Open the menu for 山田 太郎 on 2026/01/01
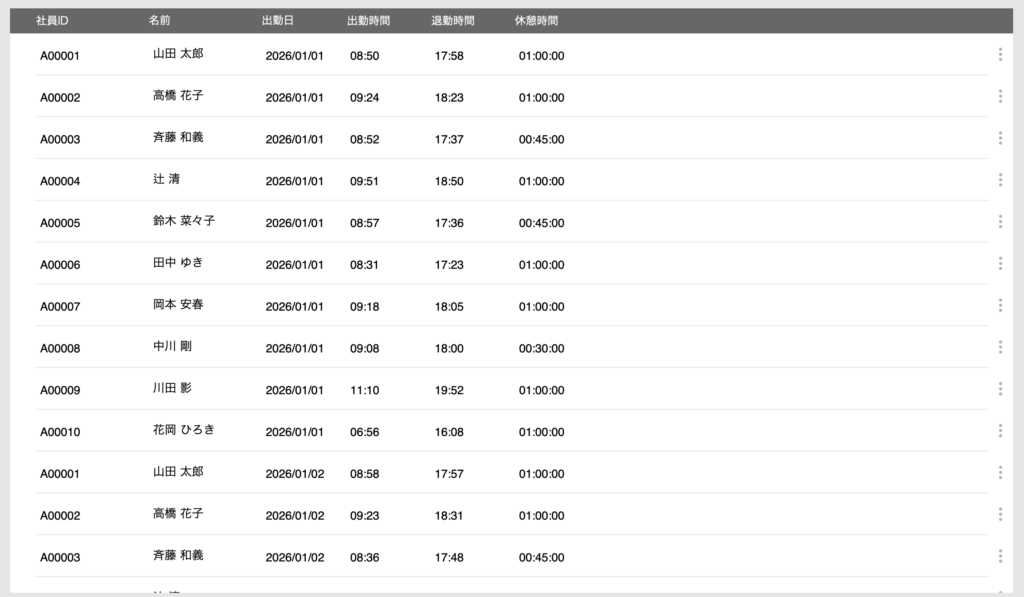Viewport: 1024px width, 597px height. pos(1000,55)
